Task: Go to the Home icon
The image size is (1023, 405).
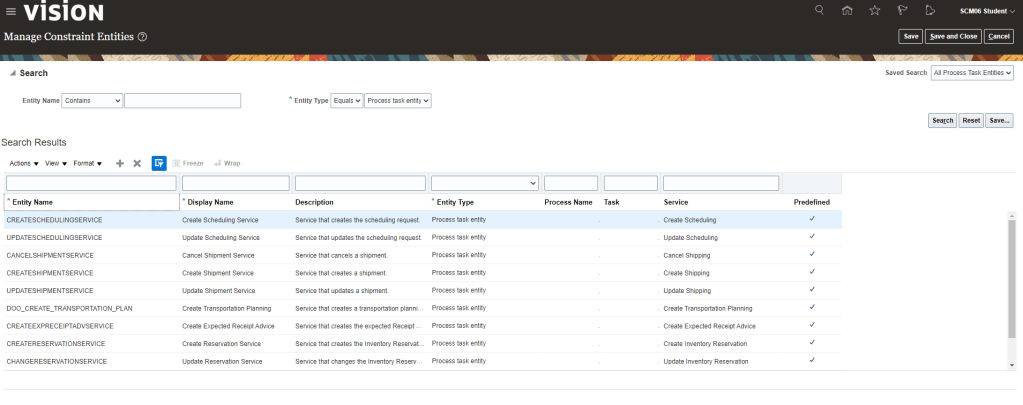Action: (x=847, y=11)
